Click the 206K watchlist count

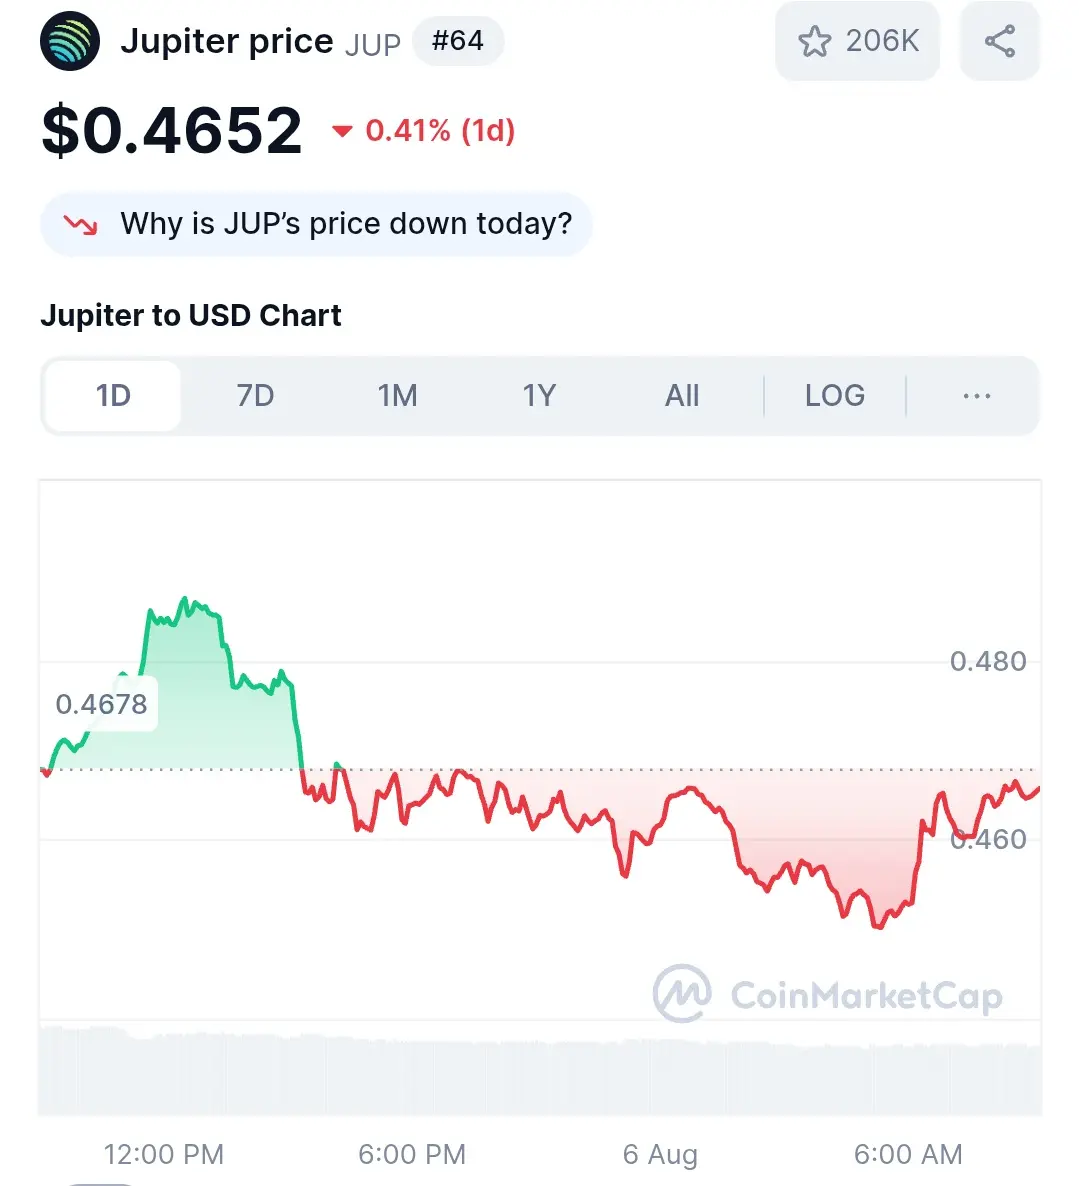coord(882,41)
